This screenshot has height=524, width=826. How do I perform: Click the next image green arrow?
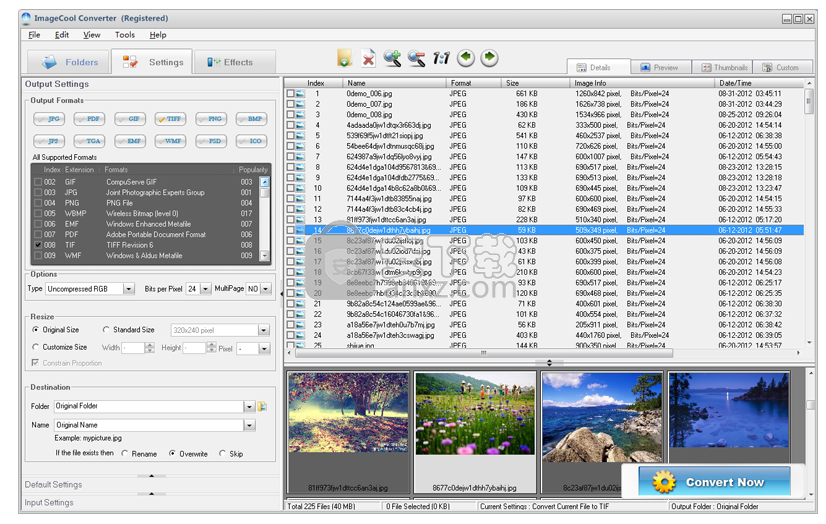[489, 57]
